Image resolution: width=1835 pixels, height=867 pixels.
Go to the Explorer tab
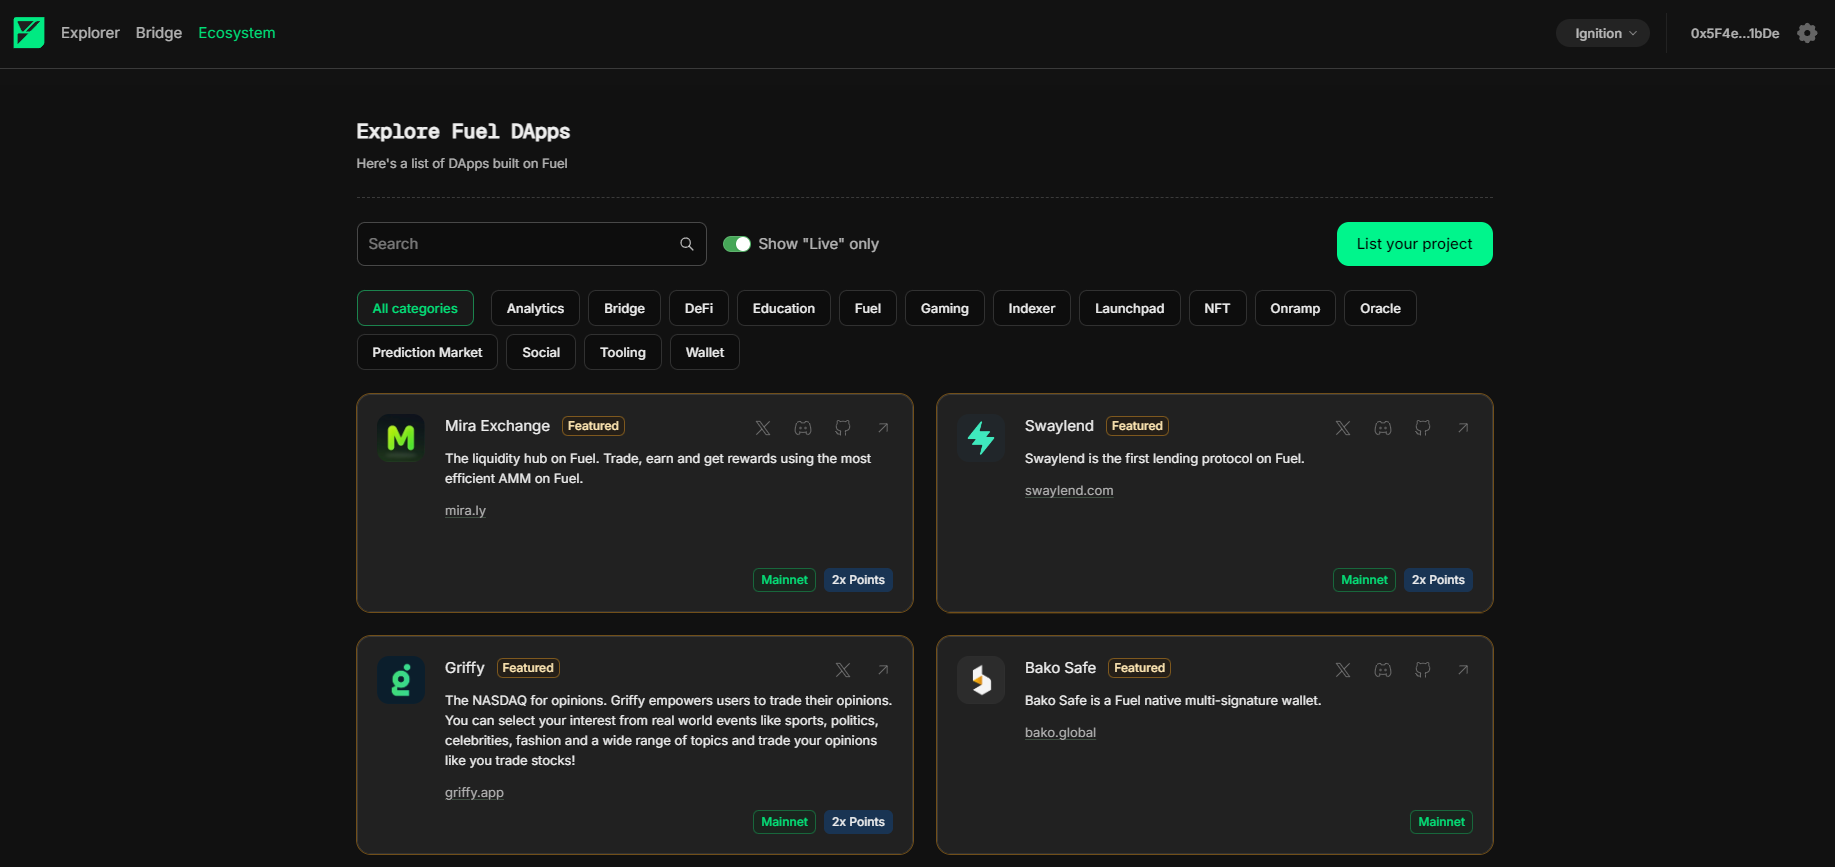point(90,33)
